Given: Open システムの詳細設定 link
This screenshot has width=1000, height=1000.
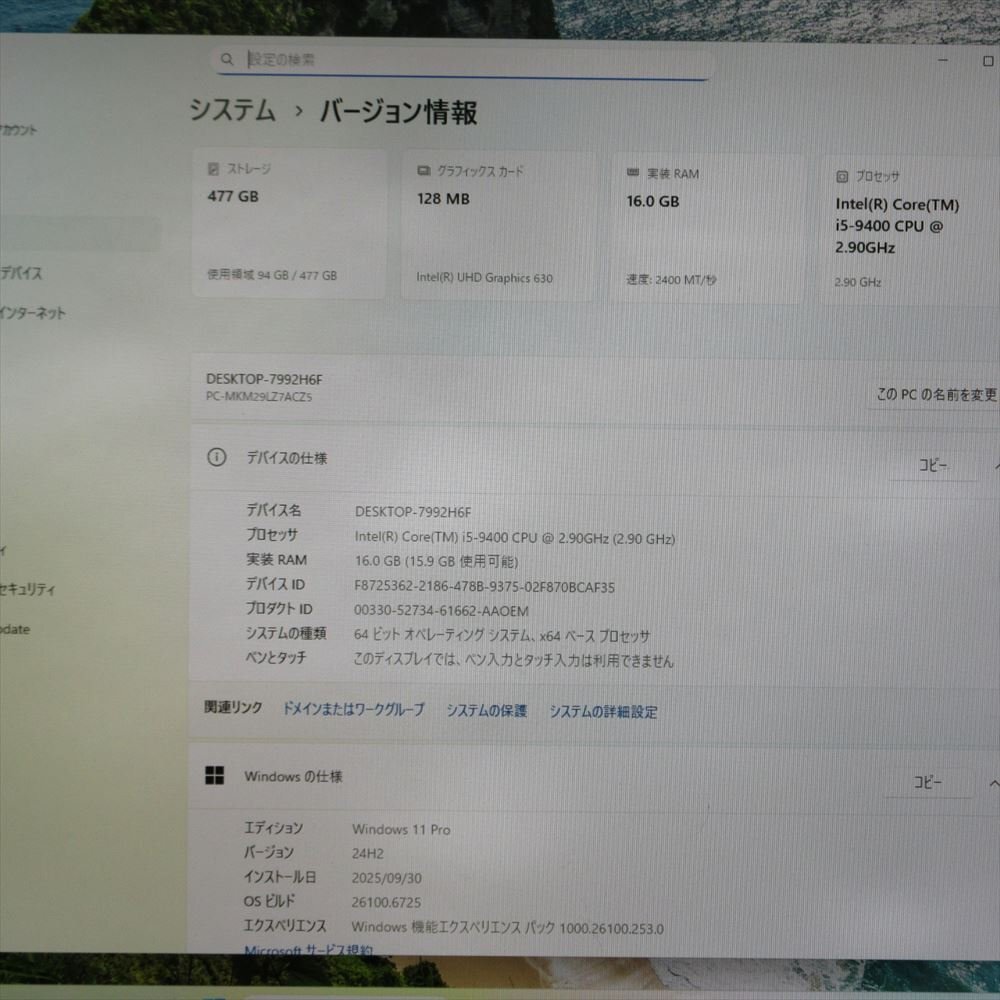Looking at the screenshot, I should click(x=604, y=712).
